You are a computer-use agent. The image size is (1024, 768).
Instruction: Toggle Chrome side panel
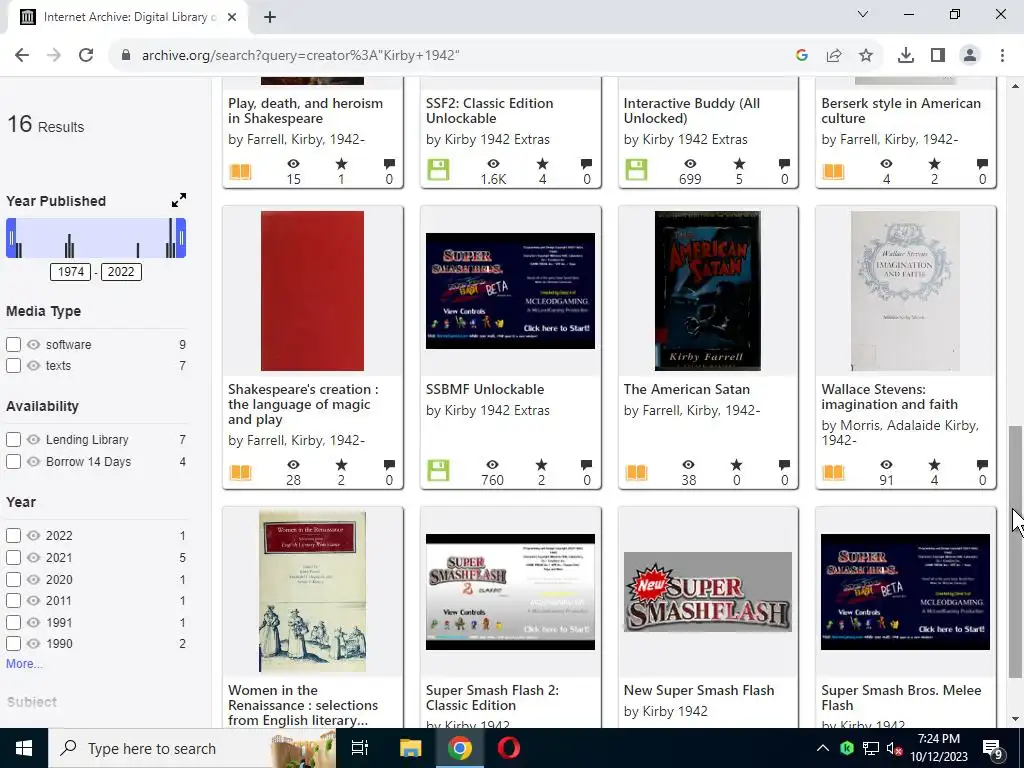click(938, 56)
